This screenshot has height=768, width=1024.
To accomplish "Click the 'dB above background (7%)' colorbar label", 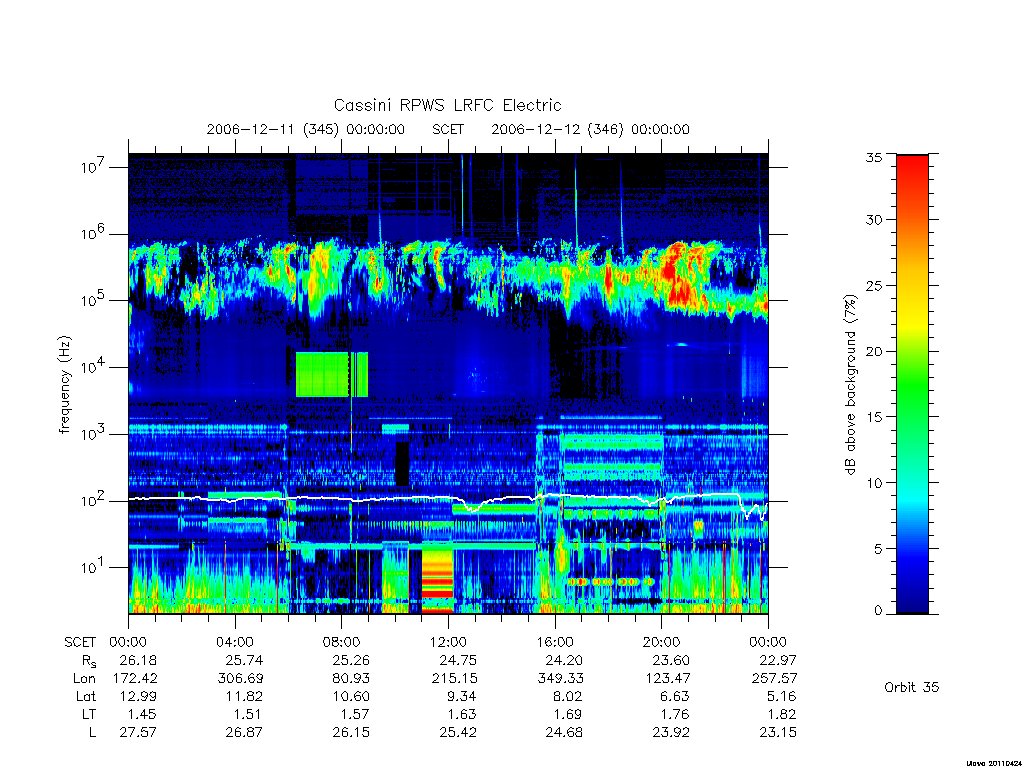I will point(850,385).
